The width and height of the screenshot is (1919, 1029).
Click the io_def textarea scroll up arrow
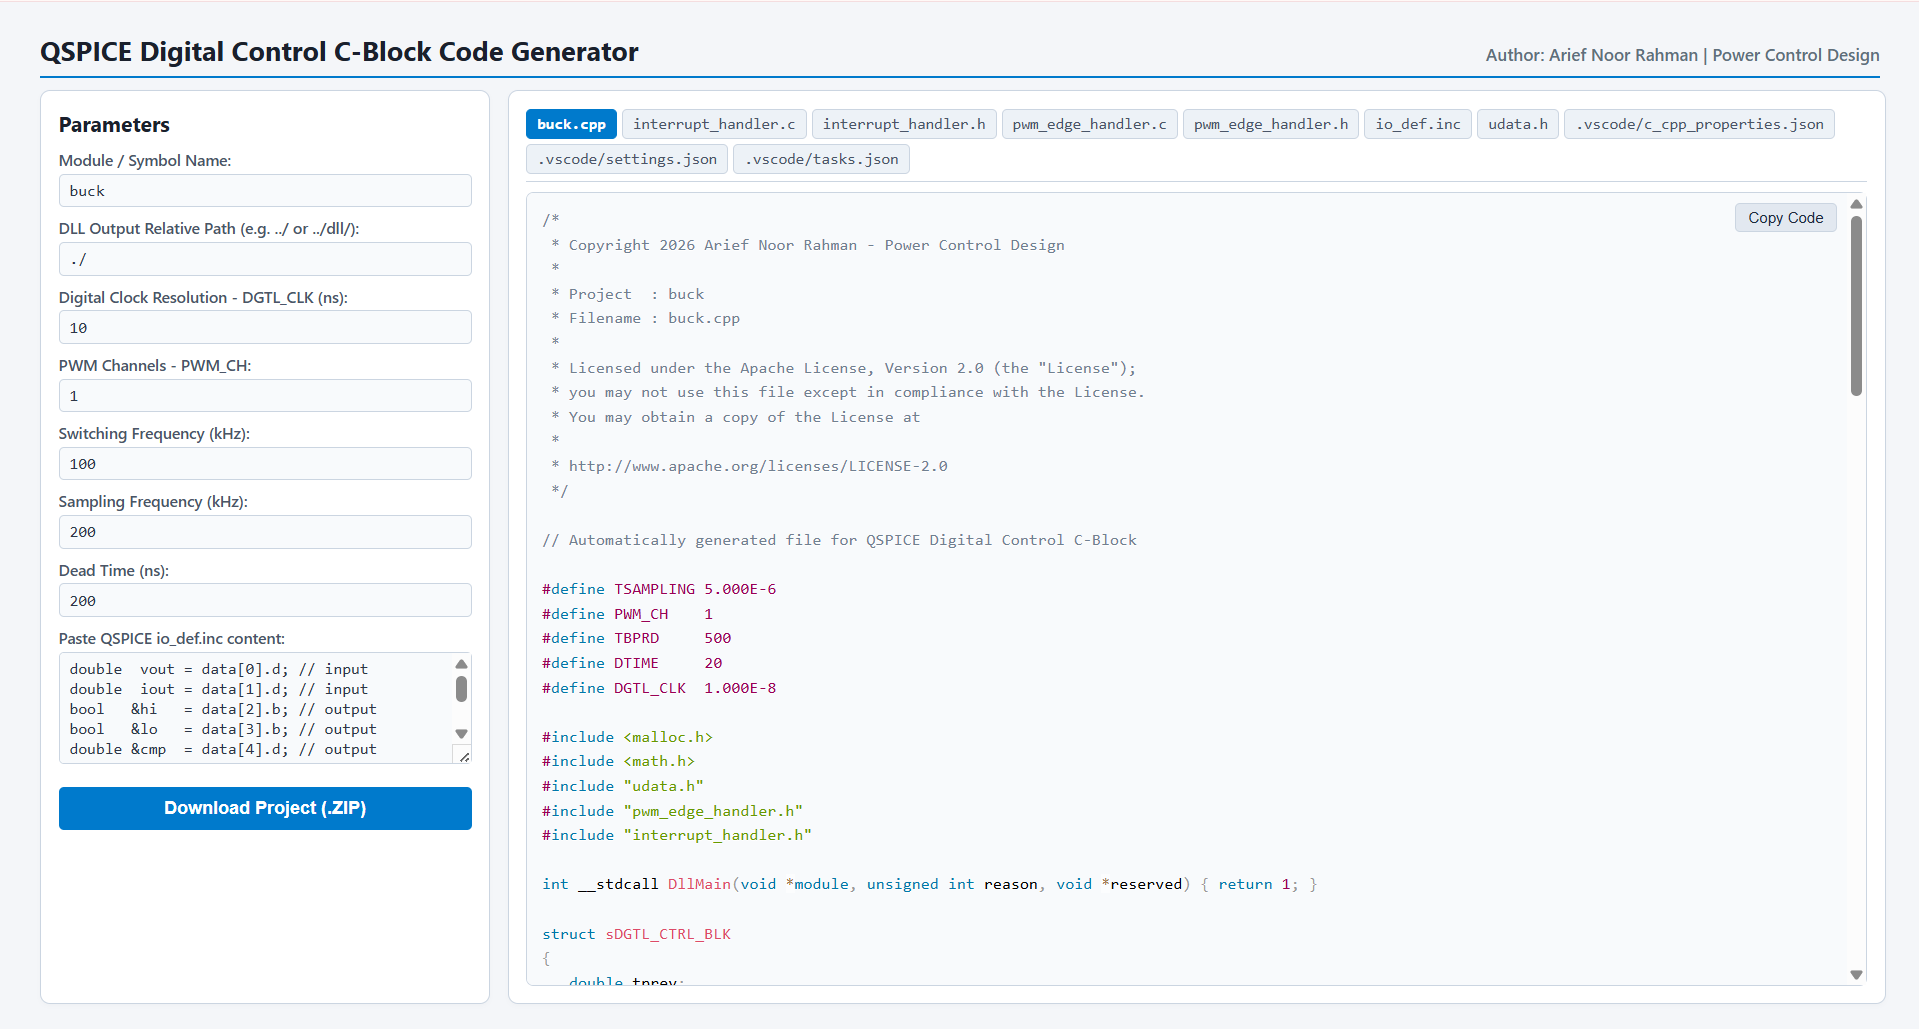[461, 664]
